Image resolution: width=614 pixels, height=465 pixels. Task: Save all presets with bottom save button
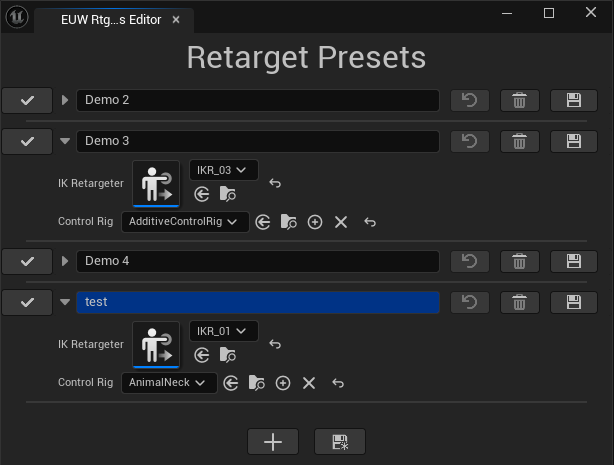click(x=339, y=441)
